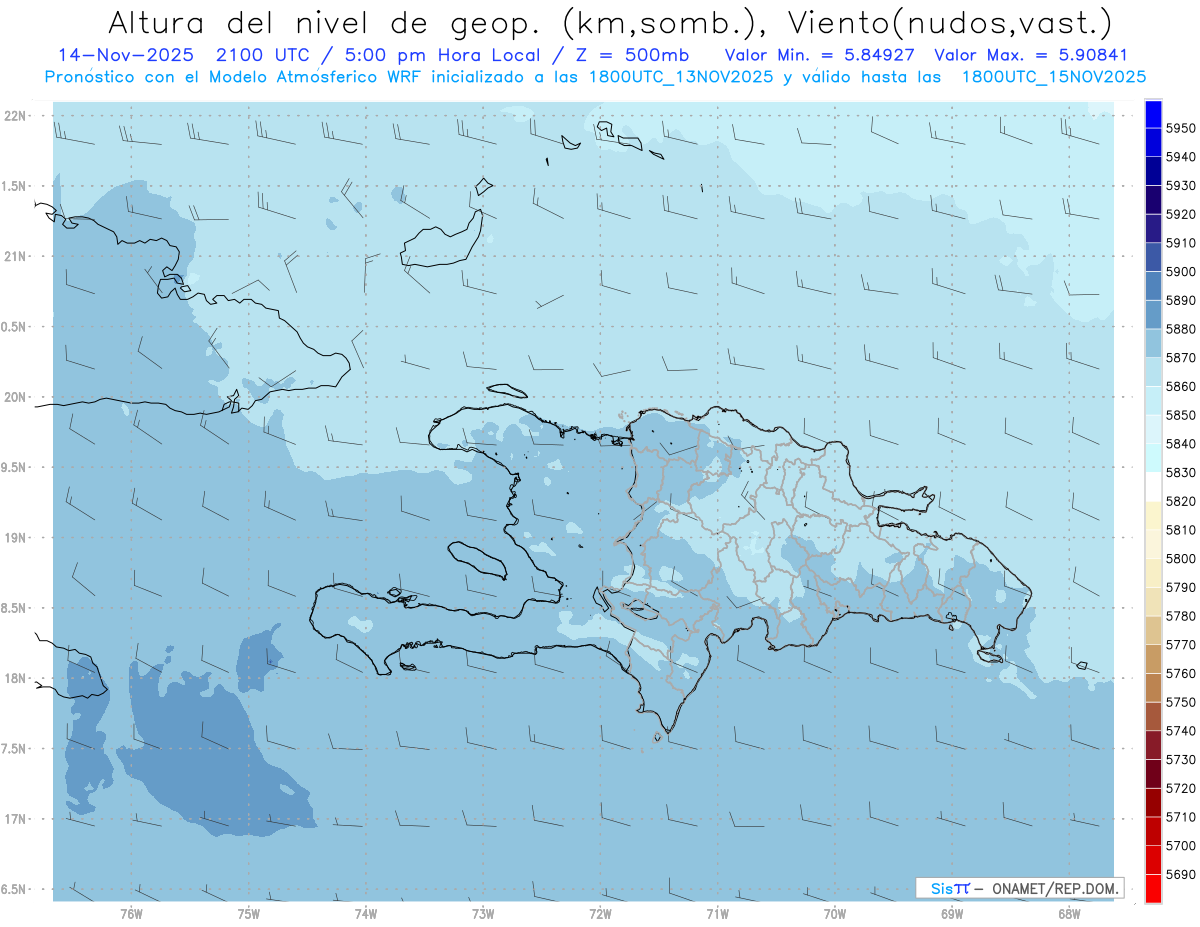Click the '5770' colorbar value
Viewport: 1200px width, 927px height.
(x=1181, y=645)
